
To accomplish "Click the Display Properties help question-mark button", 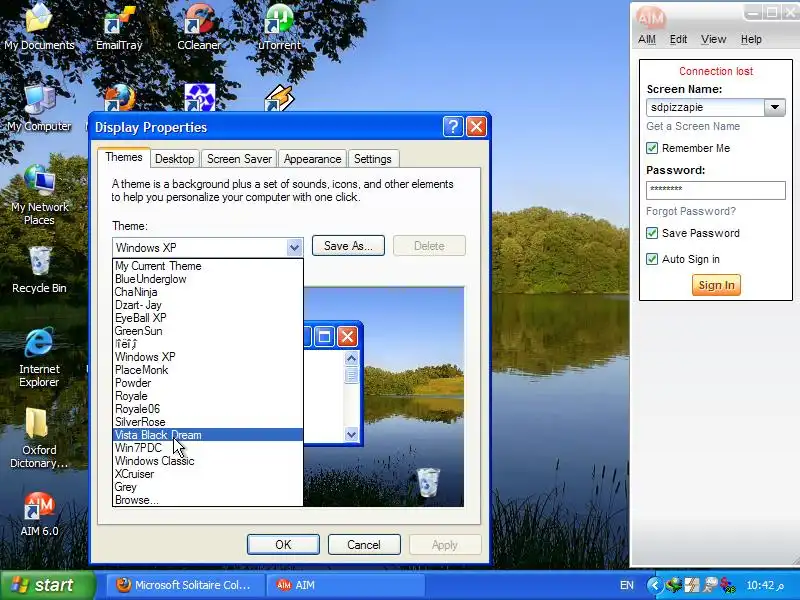I will coord(453,127).
